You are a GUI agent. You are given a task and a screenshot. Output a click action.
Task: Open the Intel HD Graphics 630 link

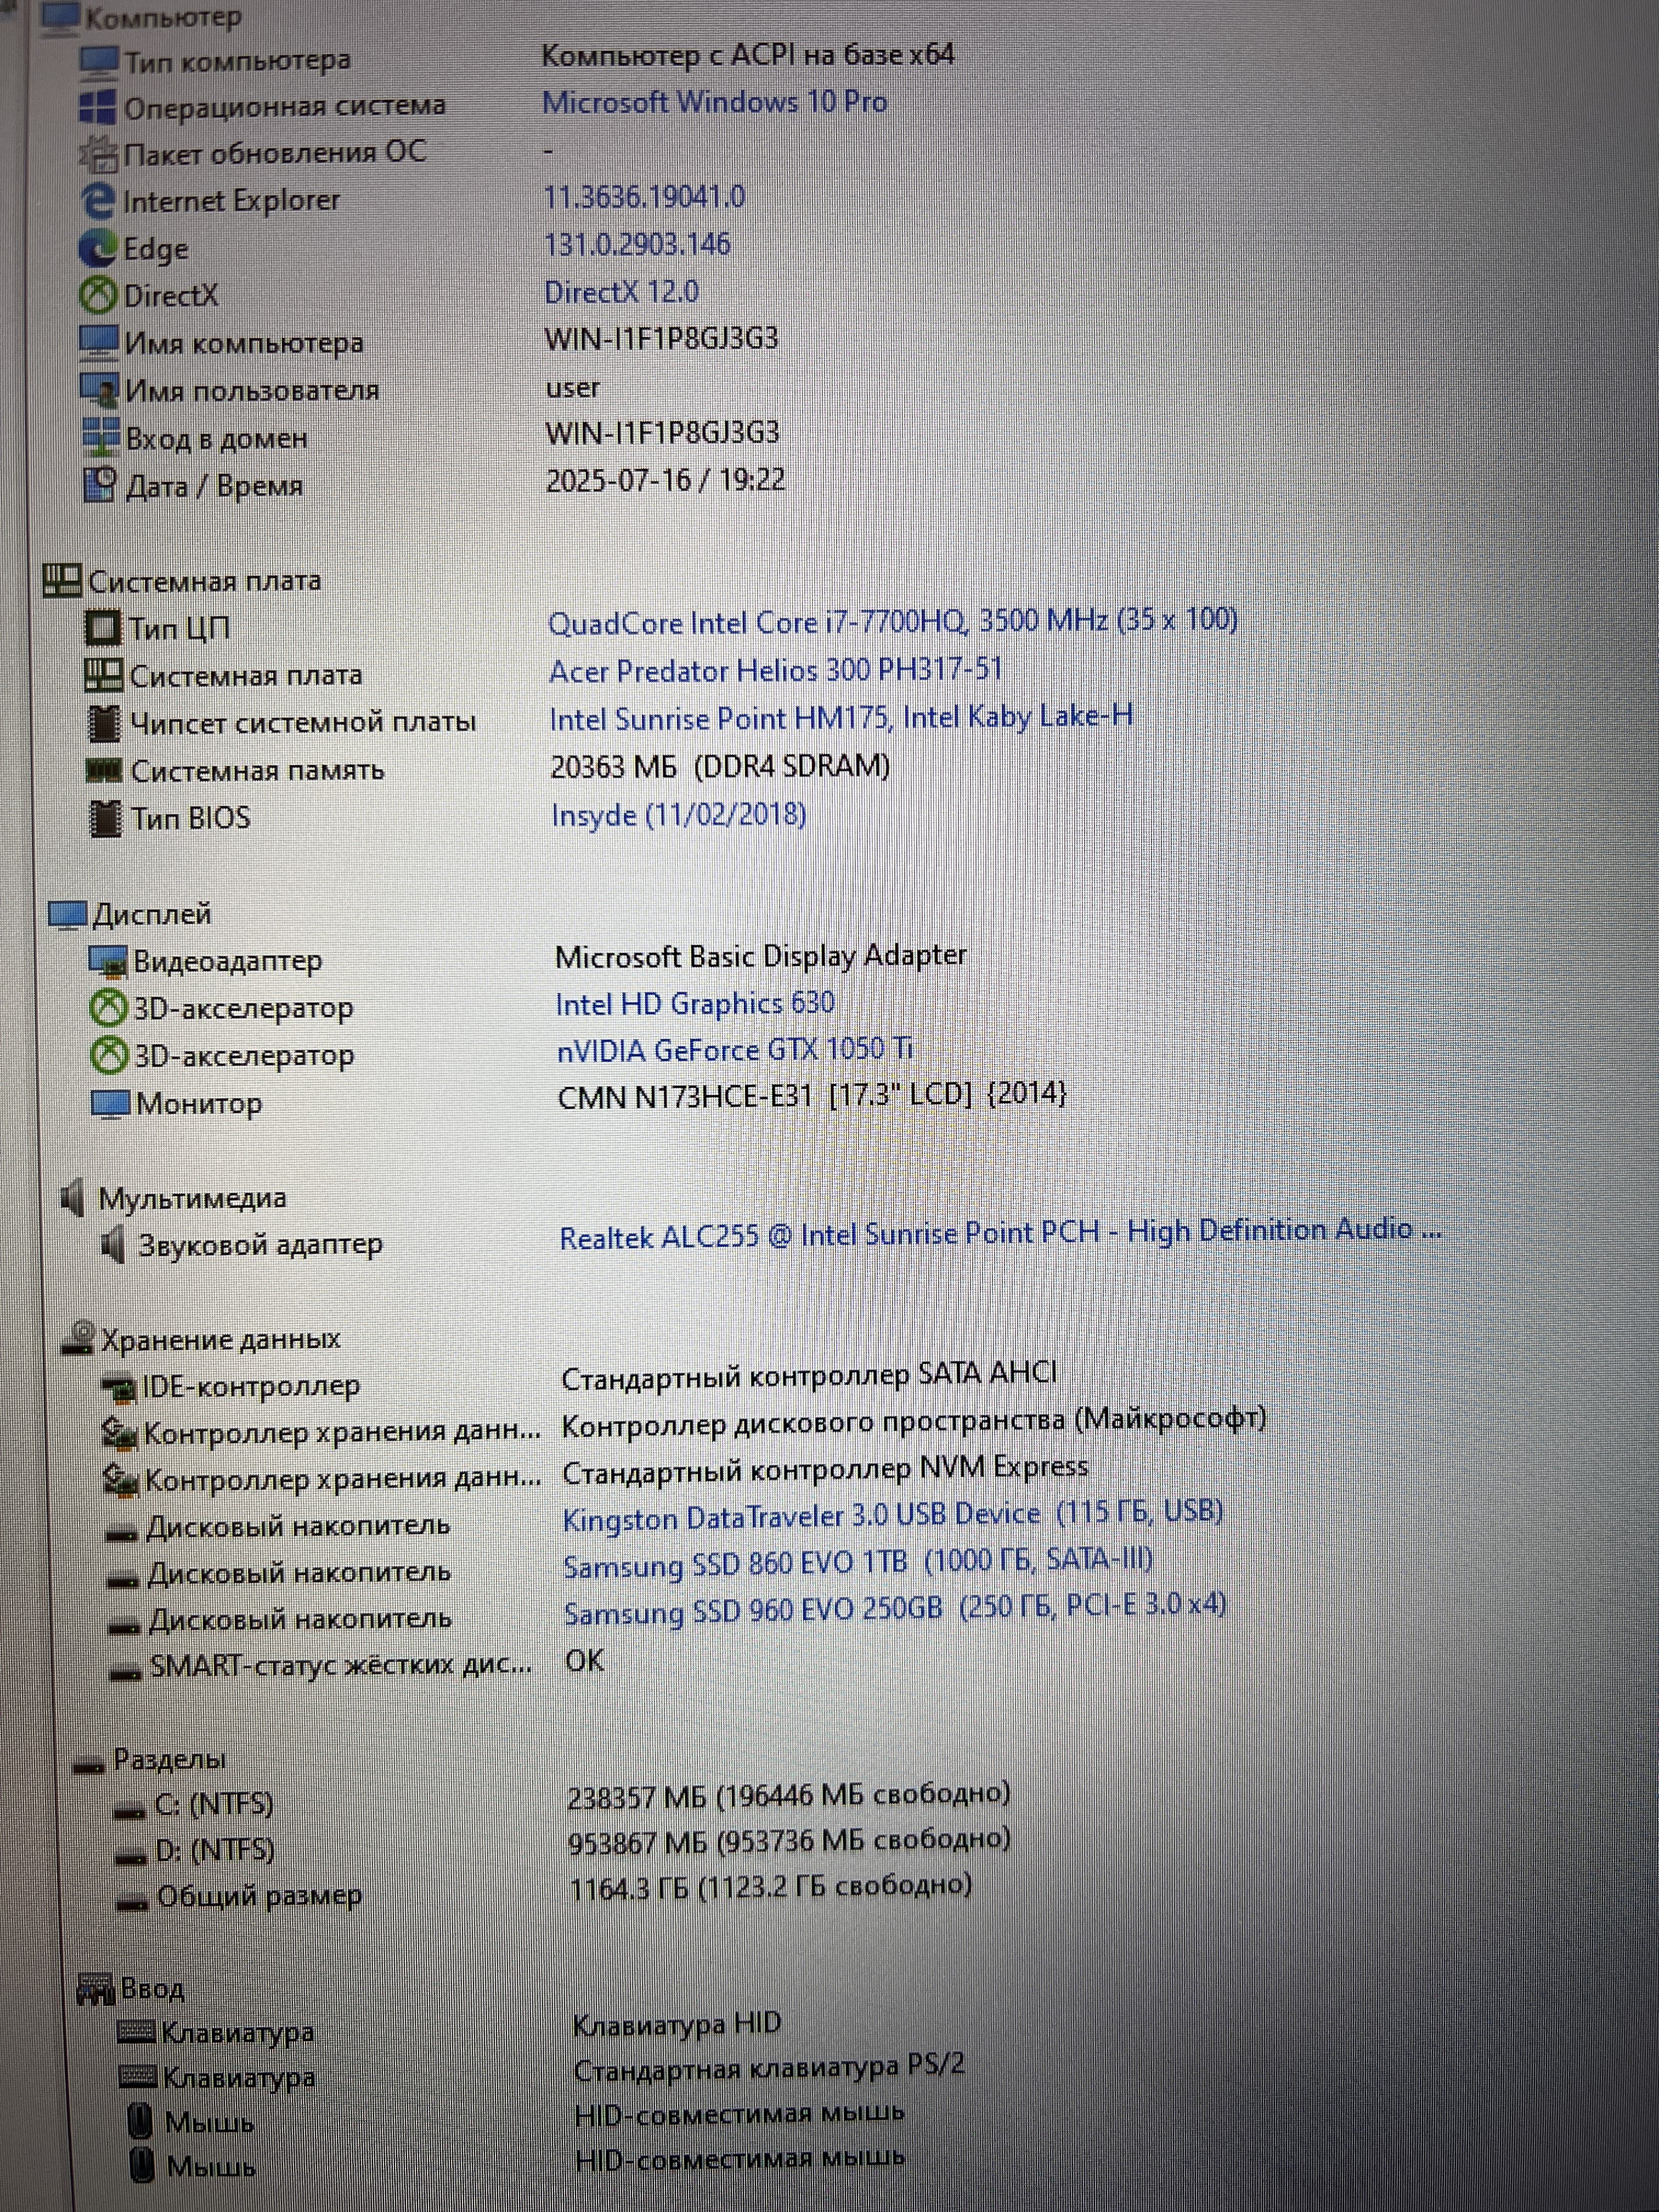[x=695, y=1003]
